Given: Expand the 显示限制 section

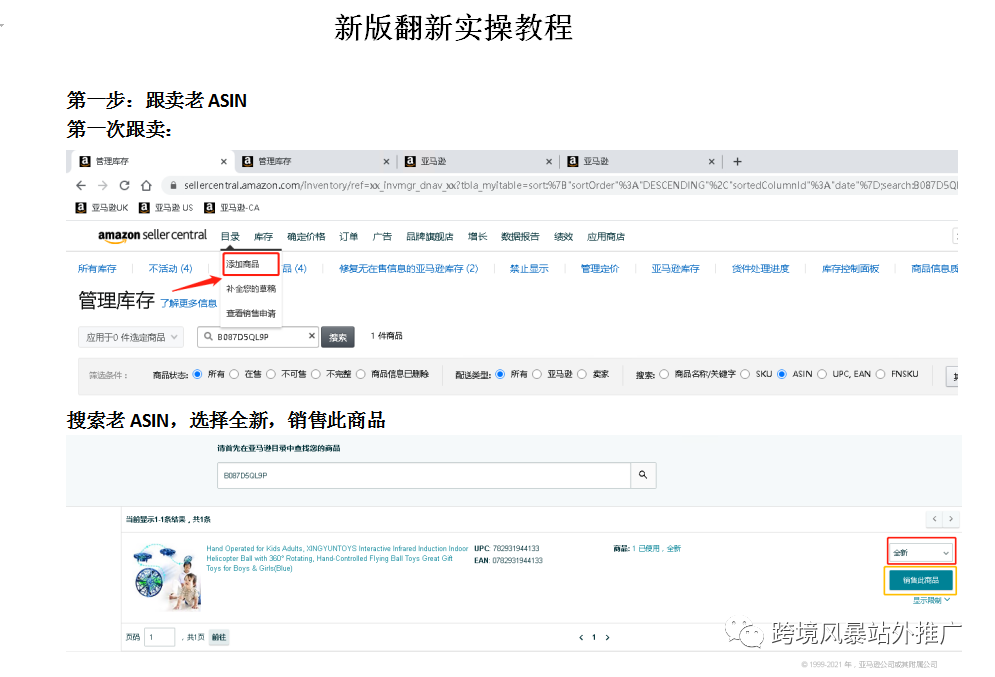Looking at the screenshot, I should [x=931, y=600].
